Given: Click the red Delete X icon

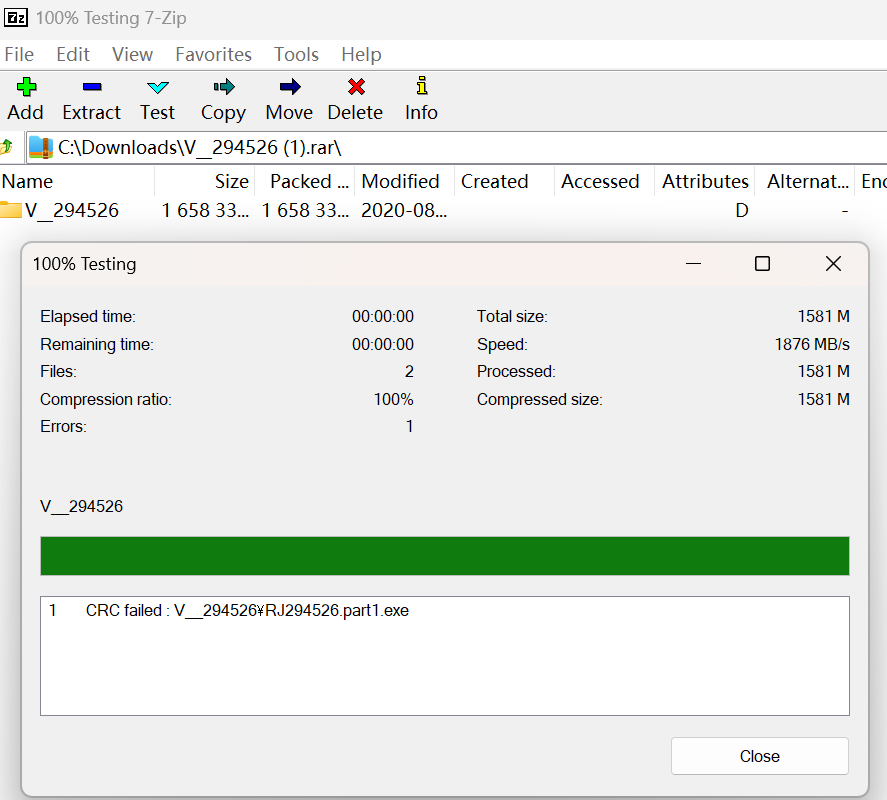Looking at the screenshot, I should [x=355, y=87].
